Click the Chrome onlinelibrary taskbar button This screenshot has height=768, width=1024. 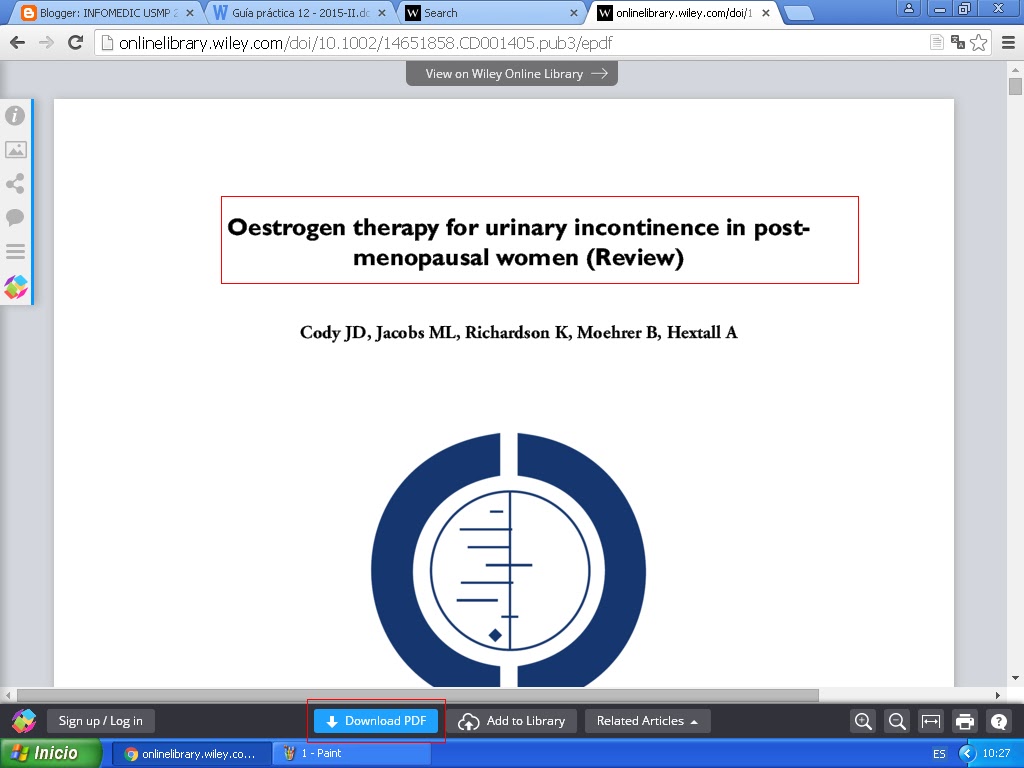click(191, 754)
